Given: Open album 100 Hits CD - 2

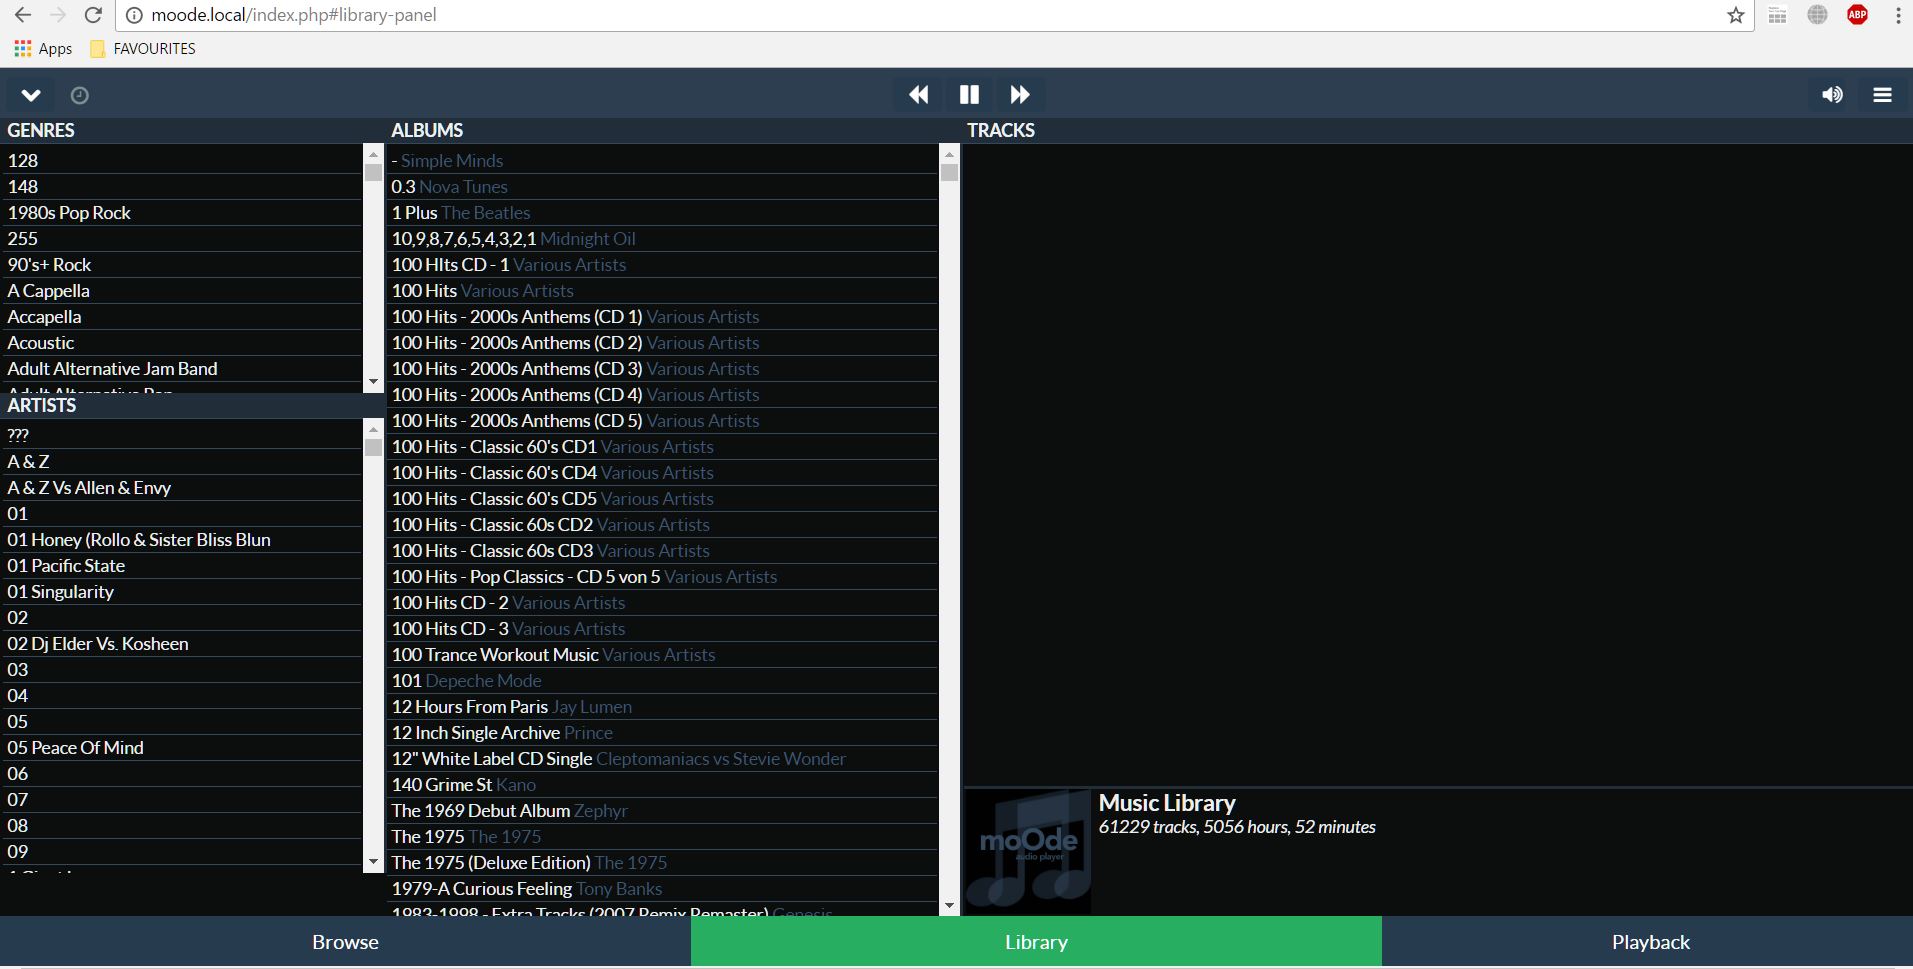Looking at the screenshot, I should click(662, 602).
